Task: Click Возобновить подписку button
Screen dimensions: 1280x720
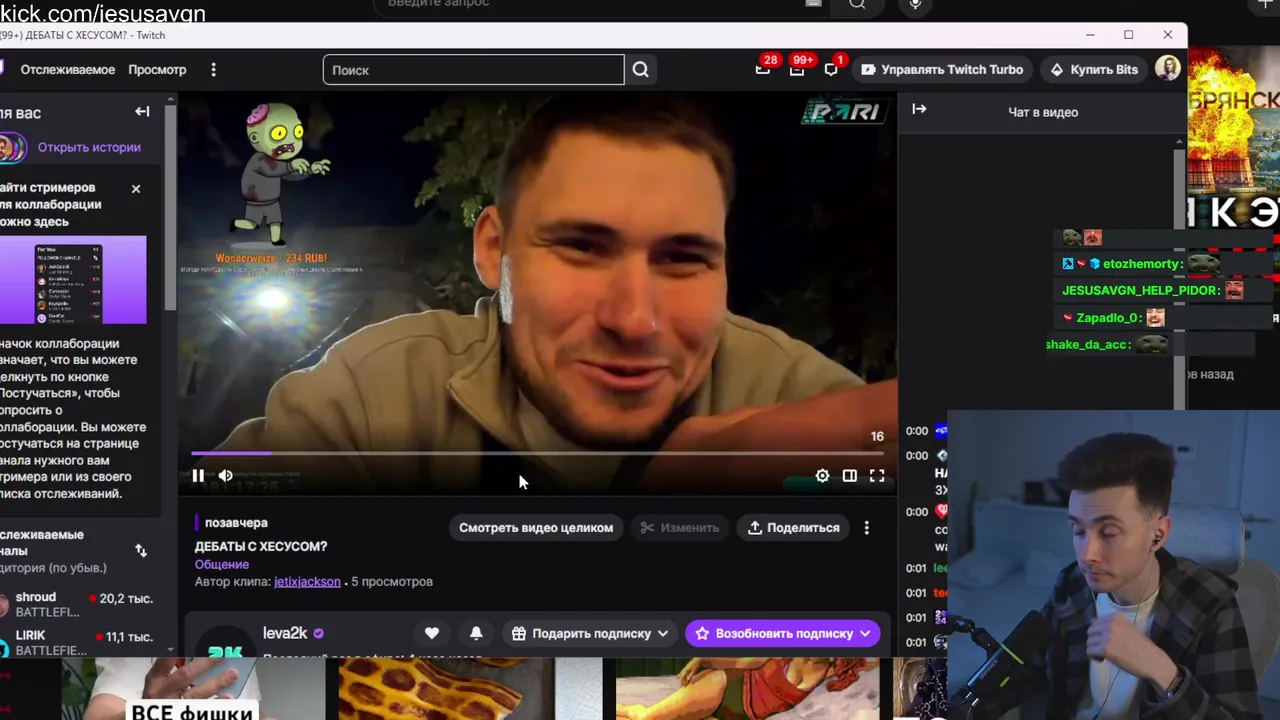Action: point(783,633)
